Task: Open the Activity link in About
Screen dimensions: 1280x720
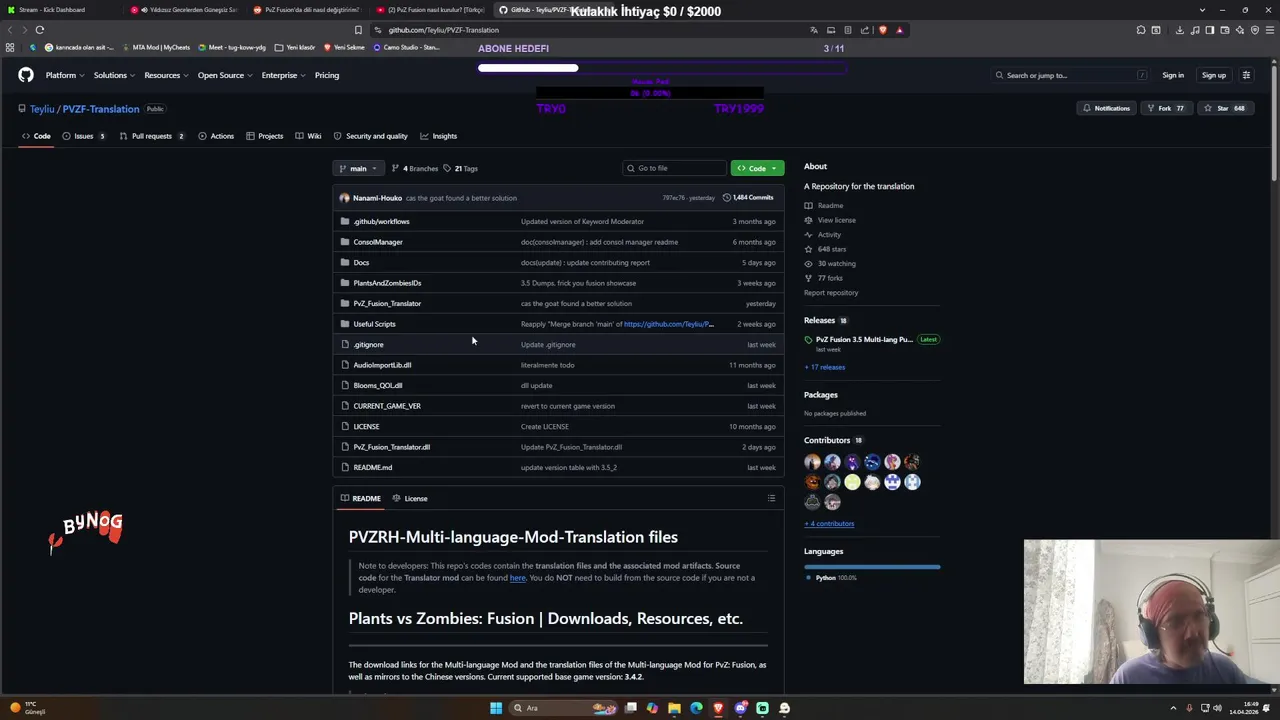Action: point(829,235)
